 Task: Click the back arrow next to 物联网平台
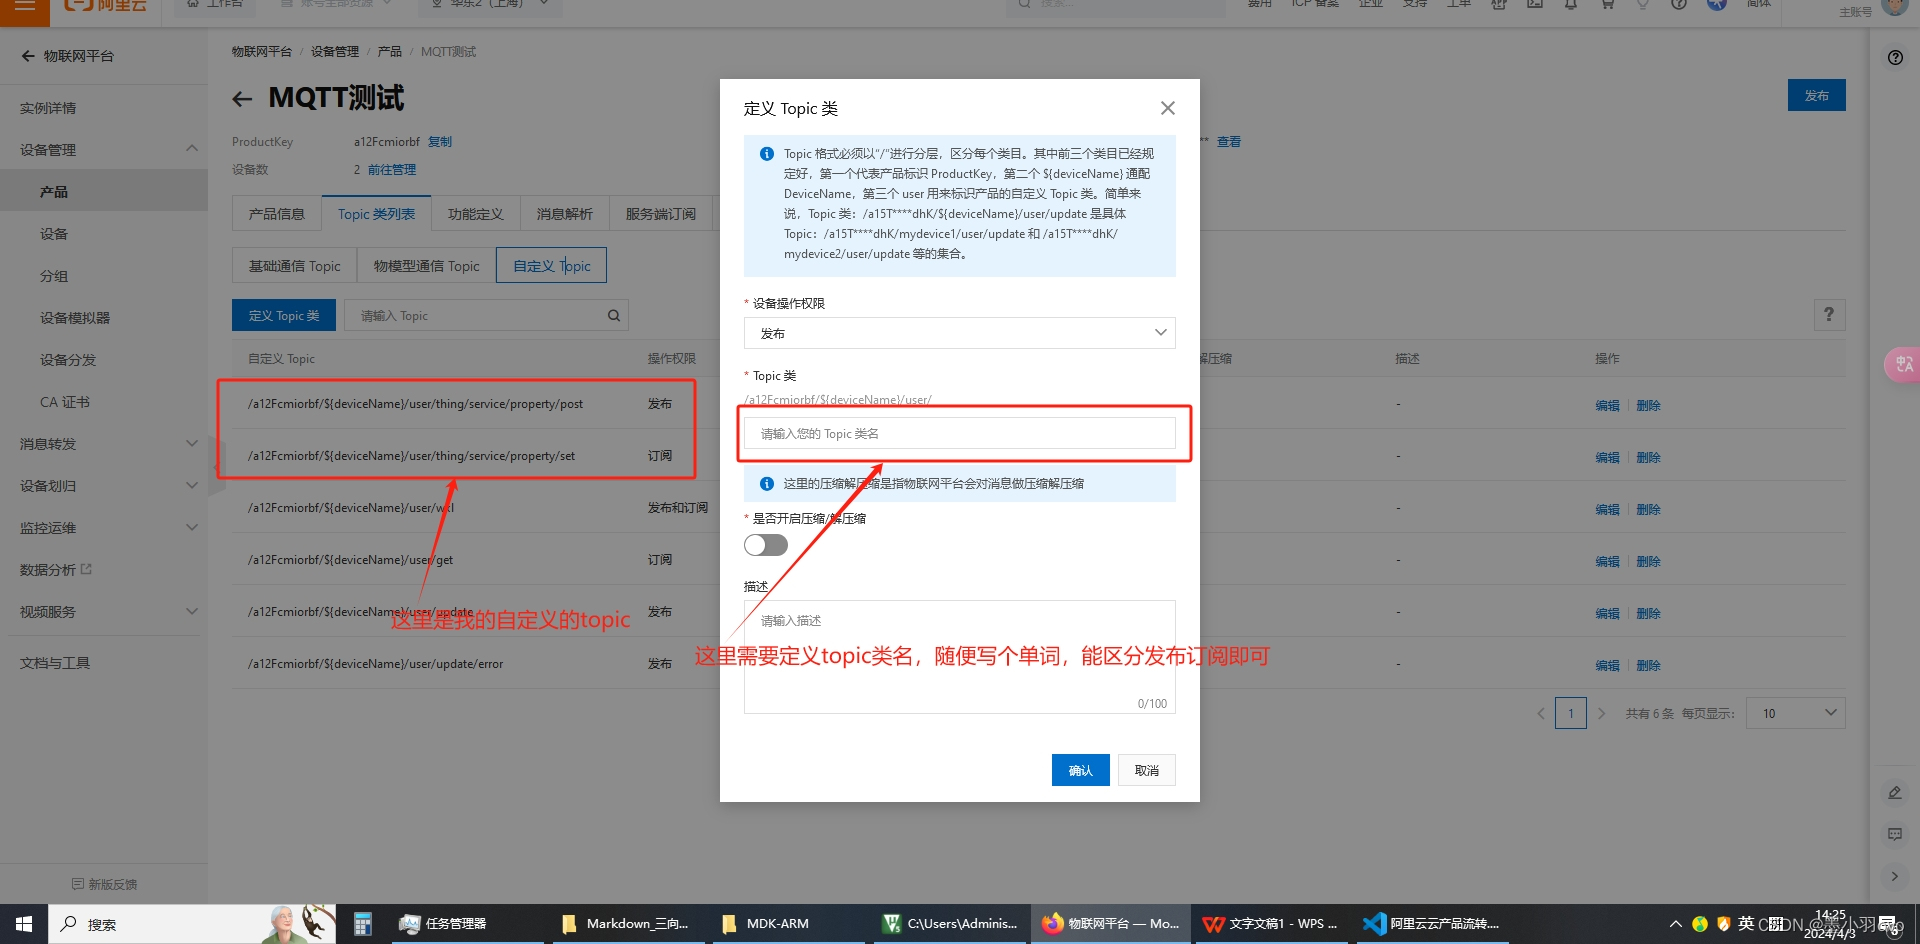coord(28,56)
